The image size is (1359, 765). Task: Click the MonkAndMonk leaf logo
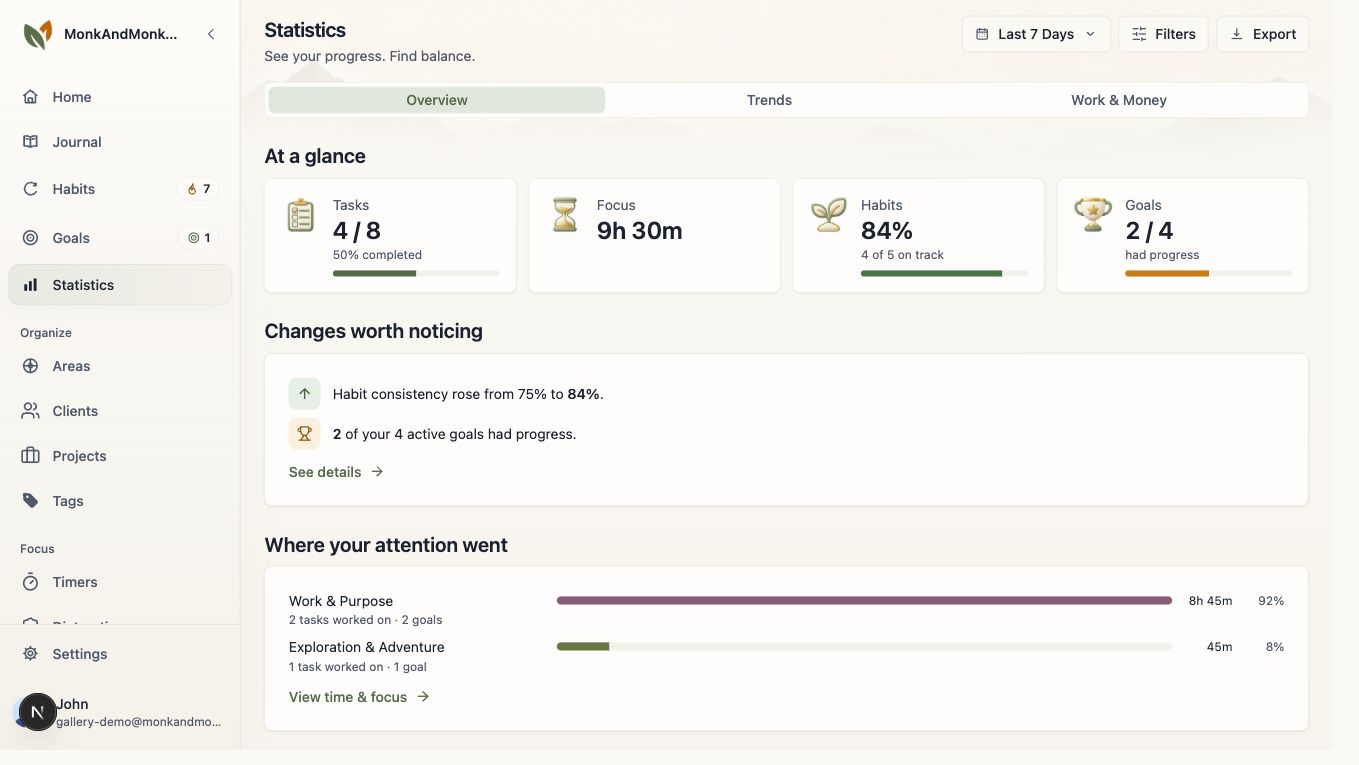tap(38, 34)
